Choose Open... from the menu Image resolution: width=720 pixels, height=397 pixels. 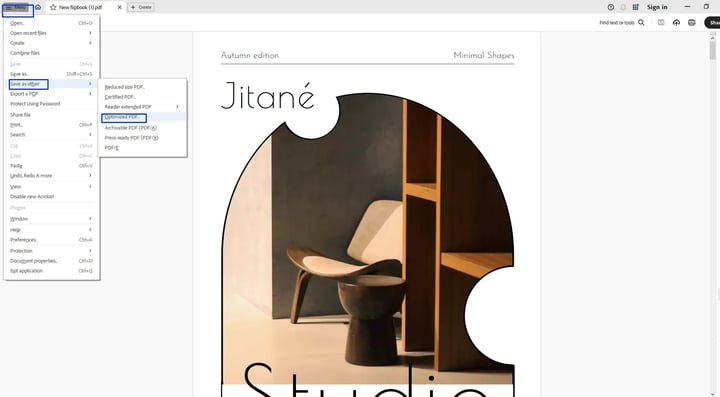[x=51, y=23]
